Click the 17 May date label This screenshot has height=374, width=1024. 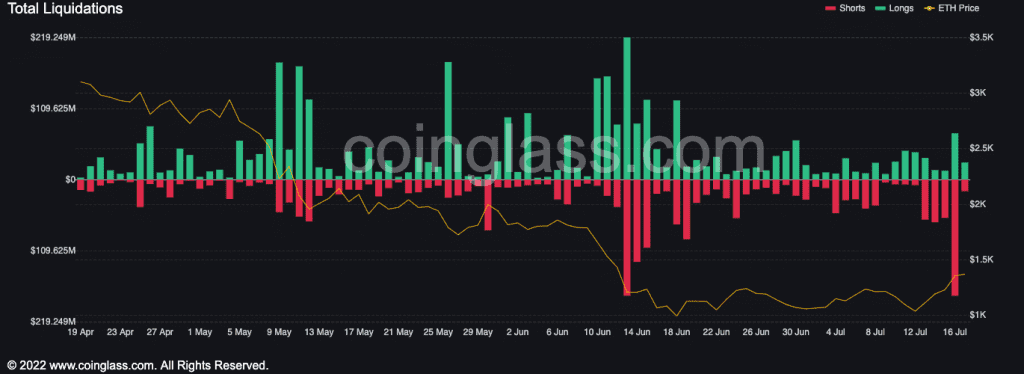tap(359, 332)
